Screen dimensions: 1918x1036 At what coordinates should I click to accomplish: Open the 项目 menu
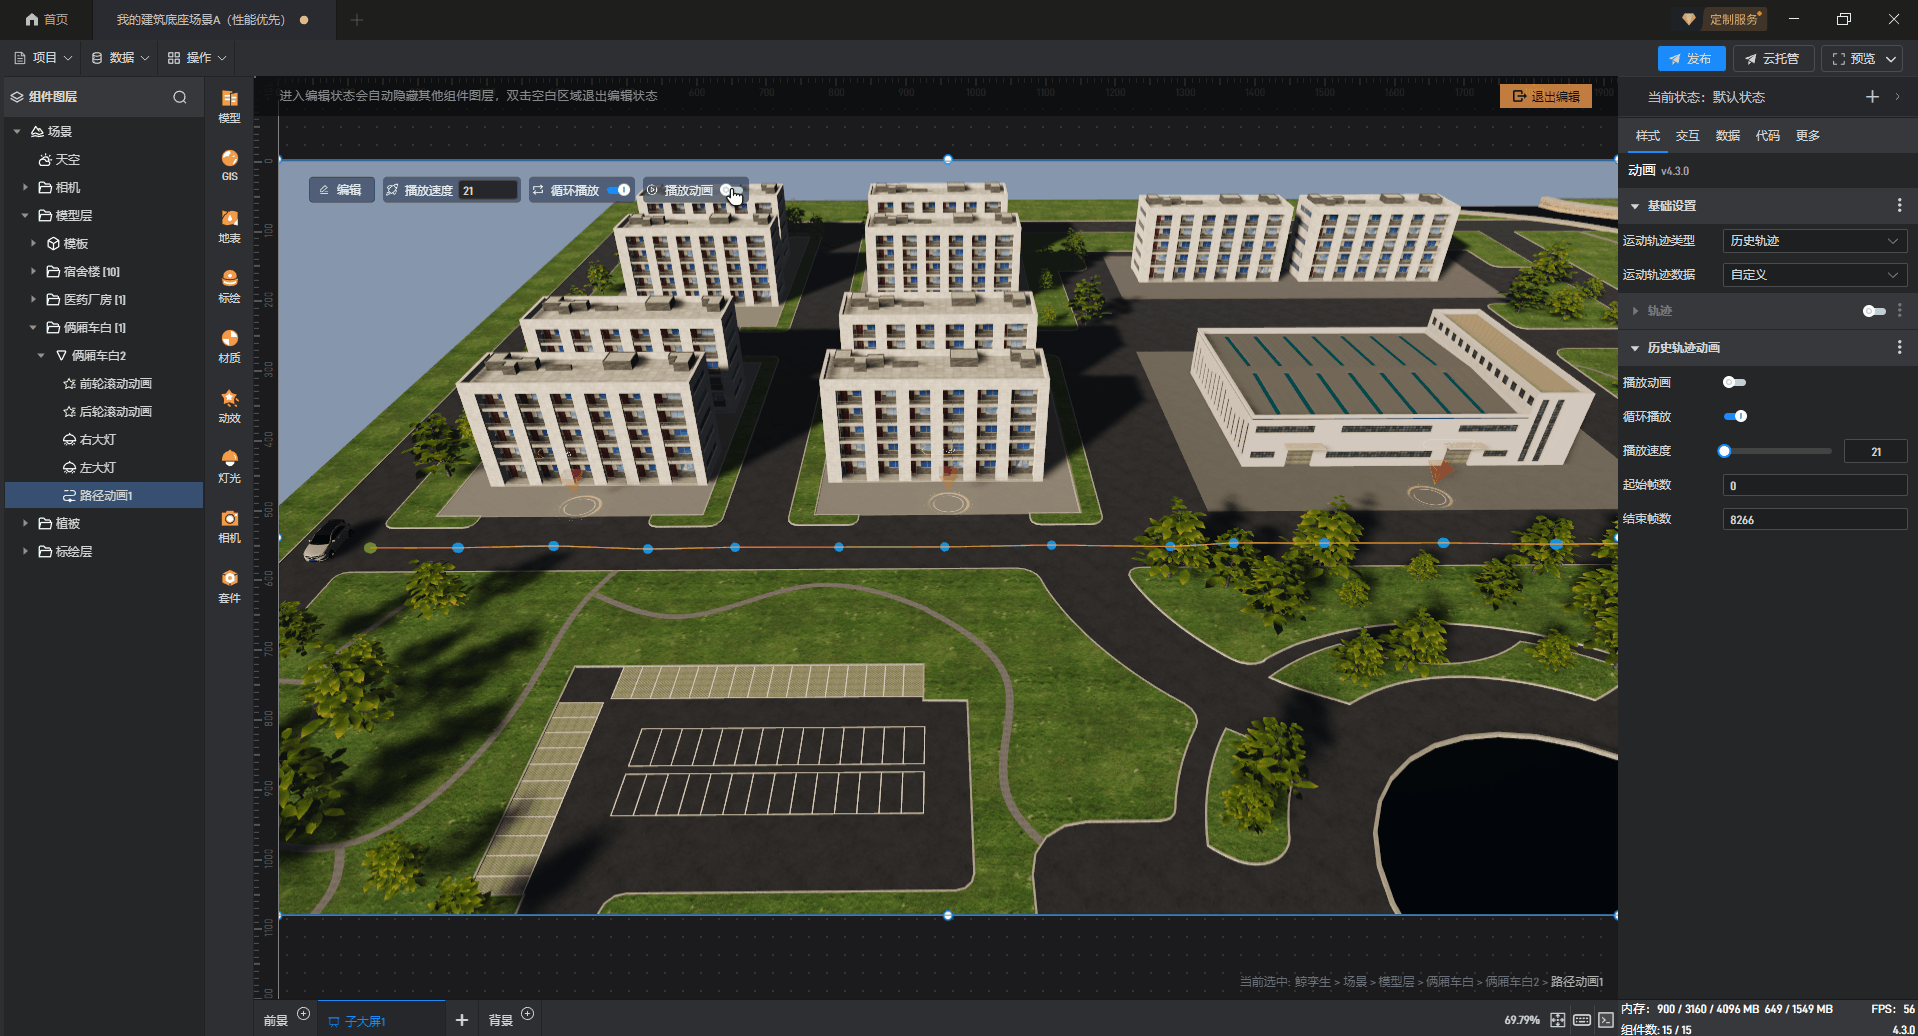coord(43,58)
